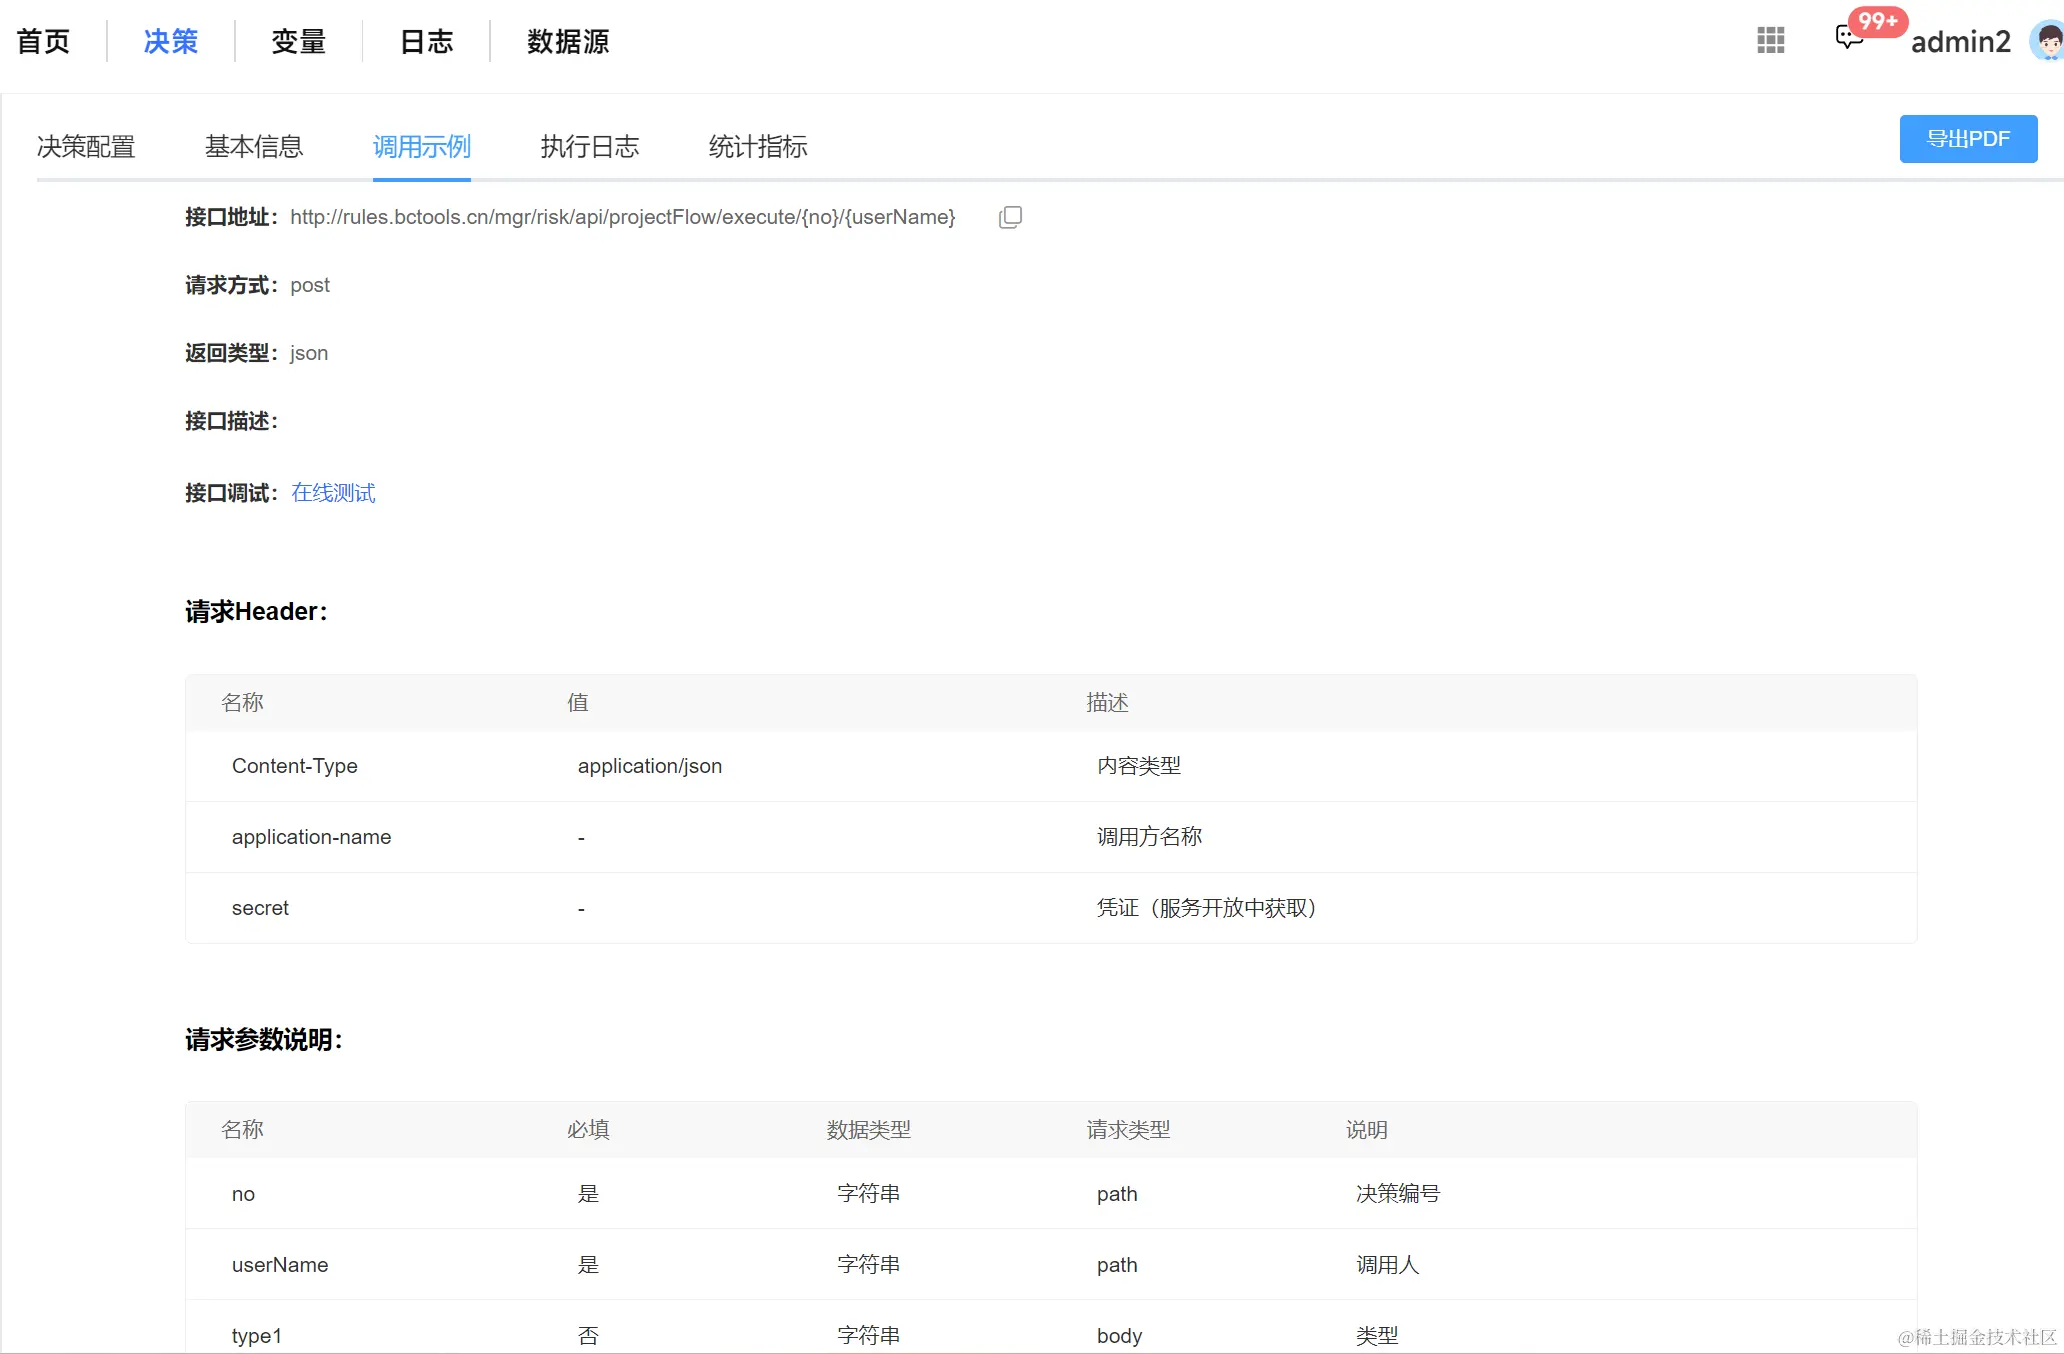Screen dimensions: 2064x1354
Task: Select the Content-Type header row
Action: [x=295, y=766]
